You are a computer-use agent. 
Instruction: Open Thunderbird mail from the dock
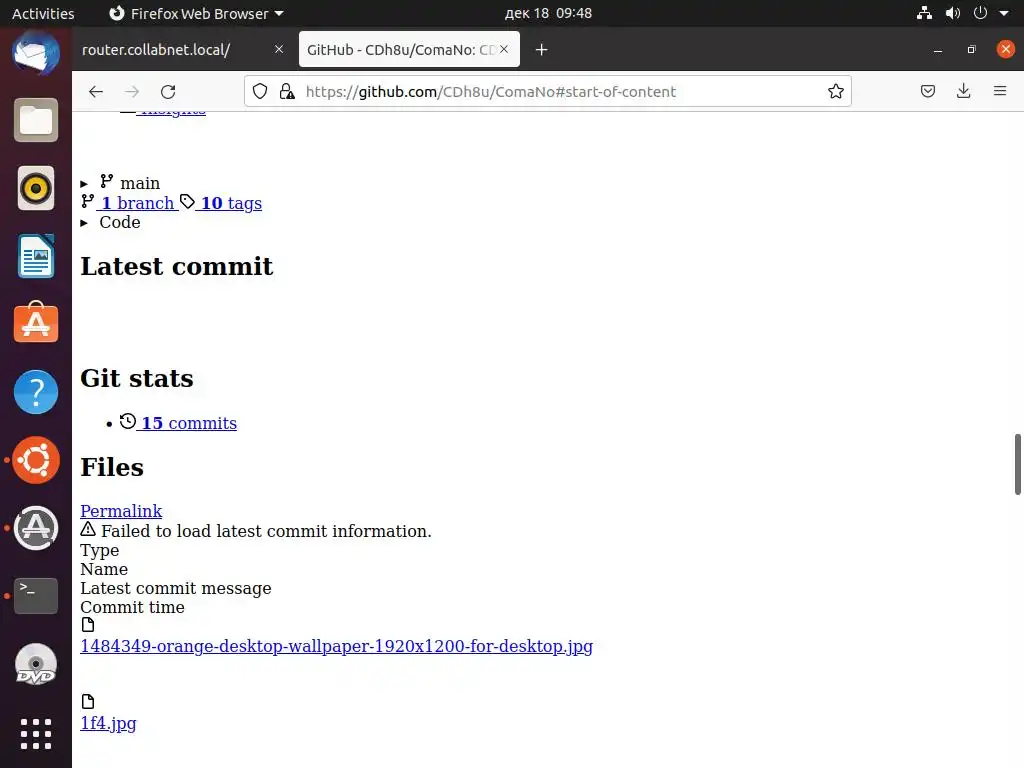[x=36, y=53]
